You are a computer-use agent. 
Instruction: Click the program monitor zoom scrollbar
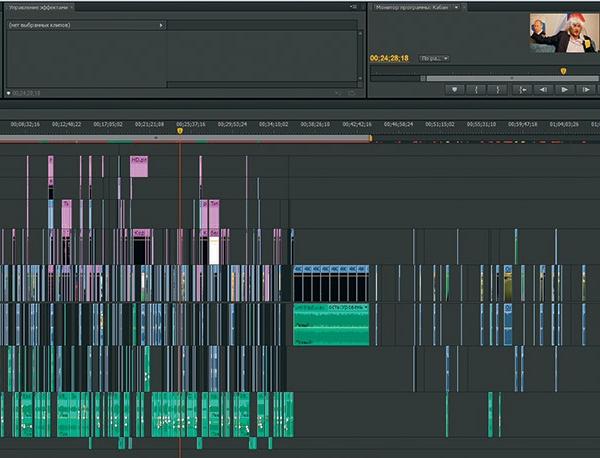click(x=480, y=78)
